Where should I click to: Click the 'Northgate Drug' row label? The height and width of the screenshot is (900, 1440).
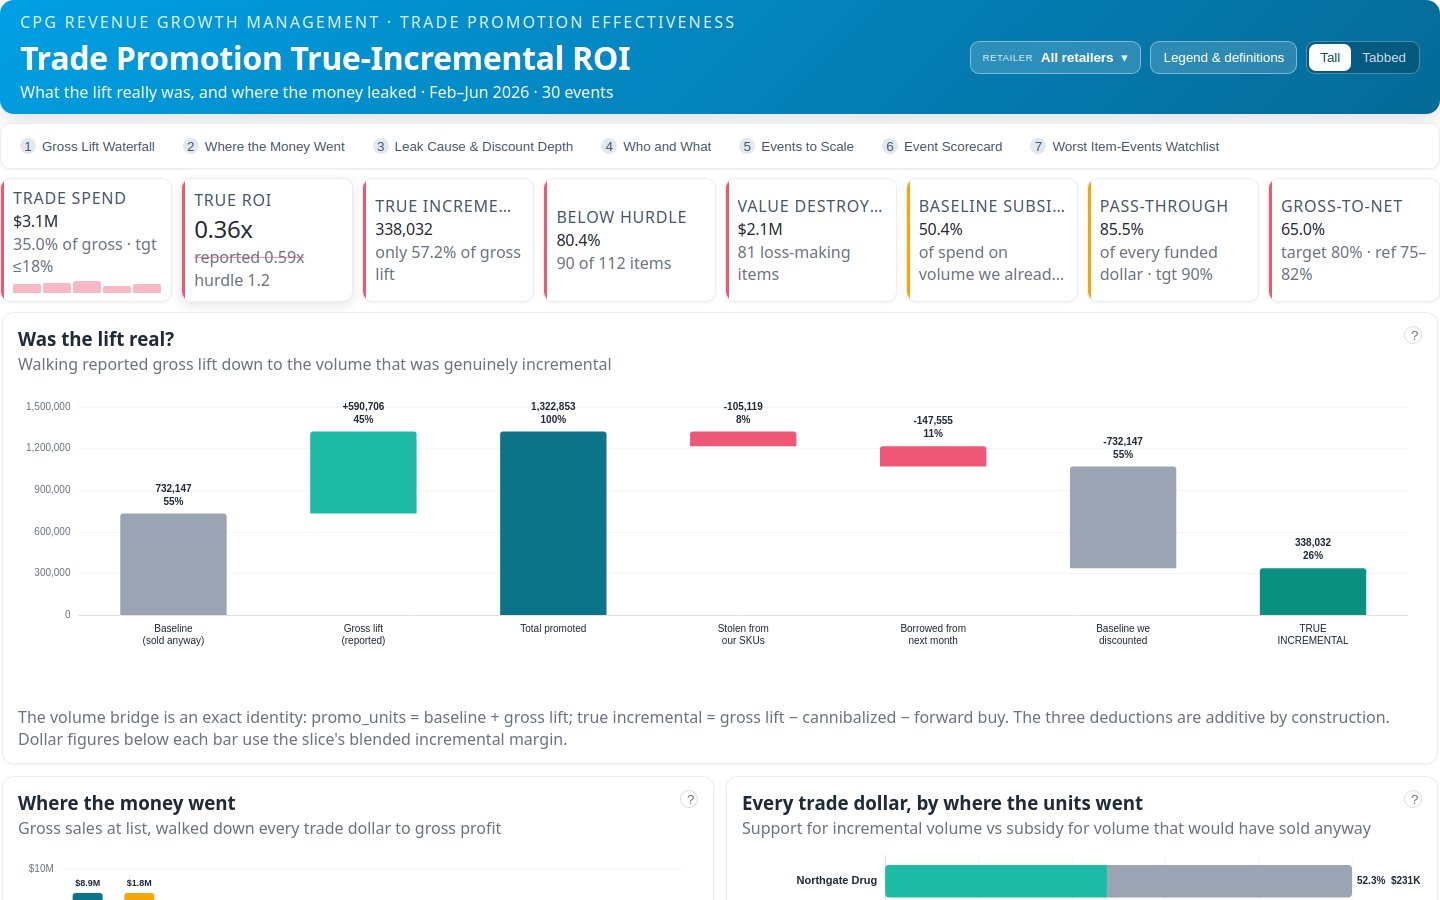(836, 880)
